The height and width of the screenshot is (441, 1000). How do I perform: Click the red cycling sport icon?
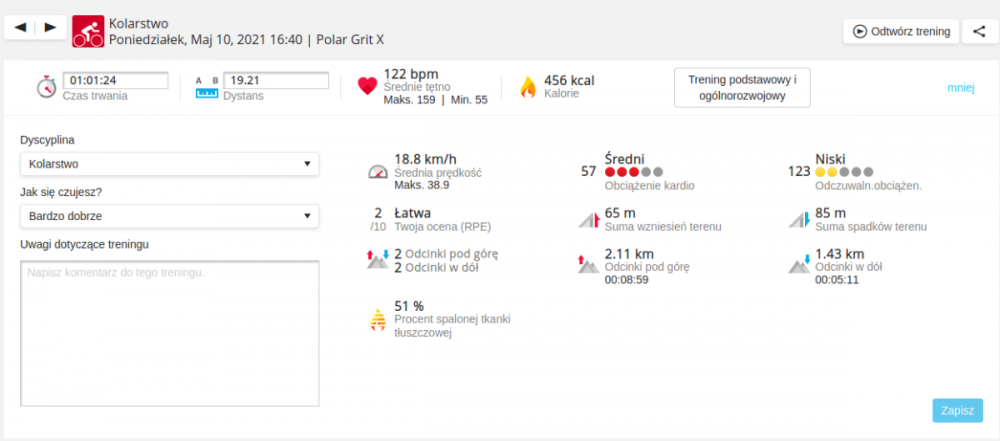[x=88, y=30]
